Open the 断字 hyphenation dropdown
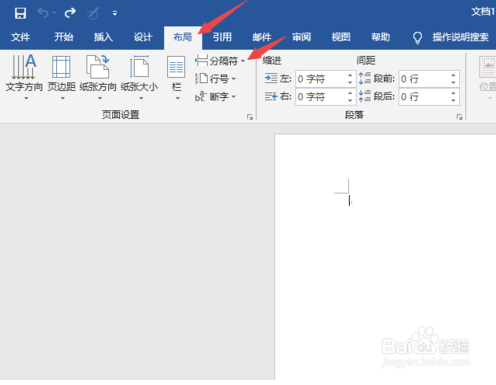The width and height of the screenshot is (496, 385). (x=216, y=97)
